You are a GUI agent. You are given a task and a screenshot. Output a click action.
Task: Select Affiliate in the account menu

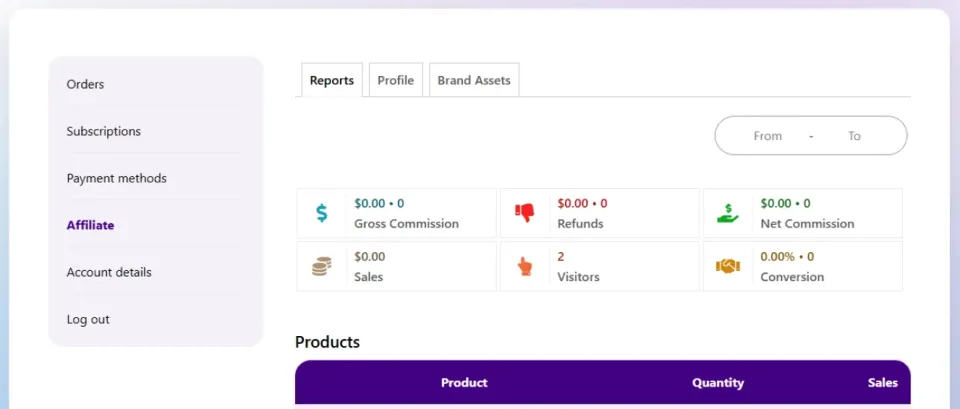tap(90, 225)
